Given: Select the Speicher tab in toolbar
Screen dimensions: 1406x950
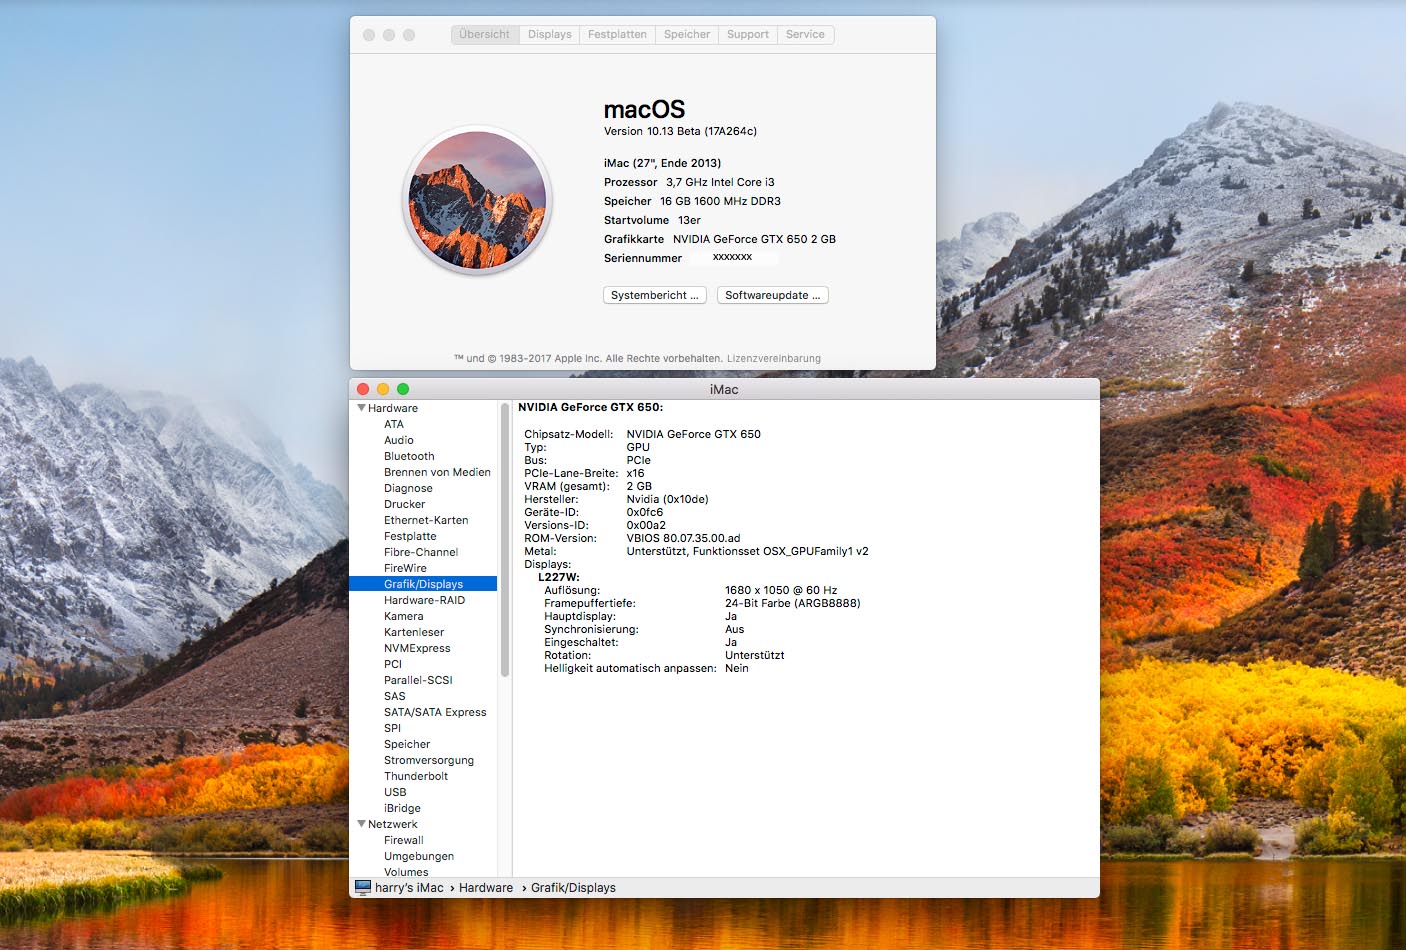Looking at the screenshot, I should (687, 34).
